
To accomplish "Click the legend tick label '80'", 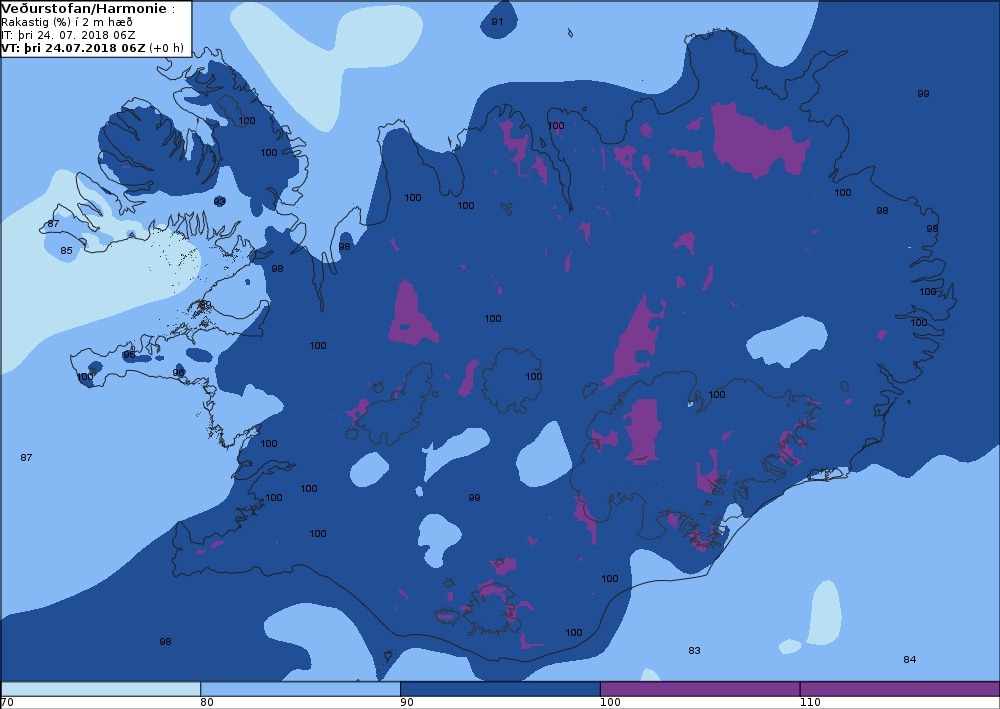I will [x=207, y=703].
